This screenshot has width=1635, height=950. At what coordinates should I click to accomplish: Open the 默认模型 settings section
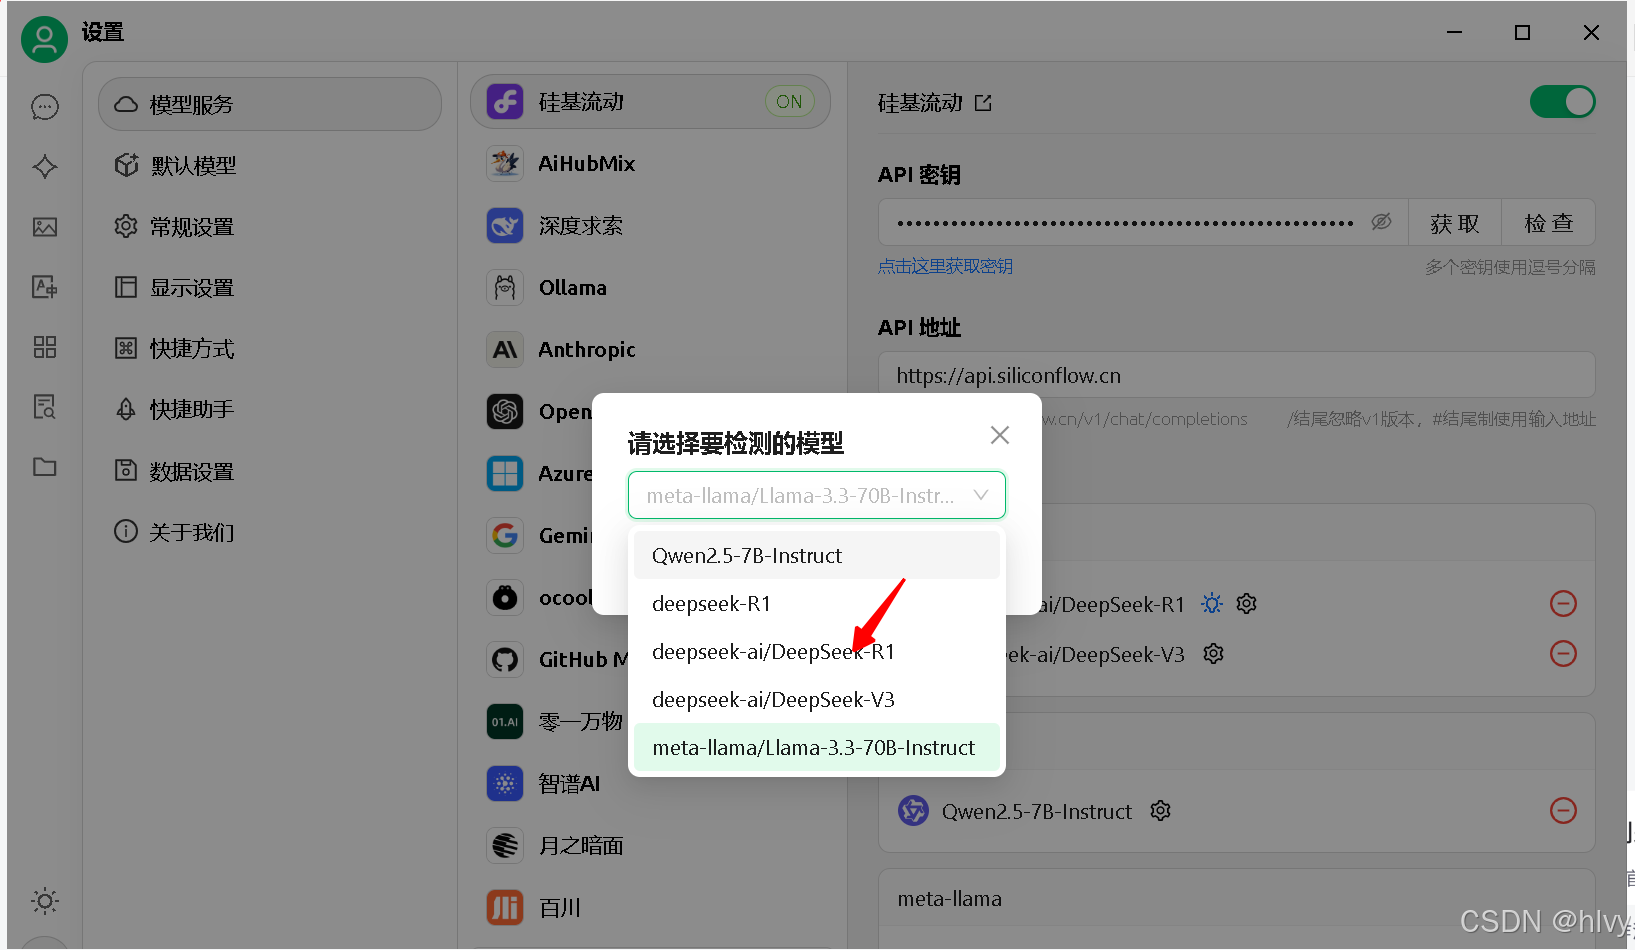point(270,166)
